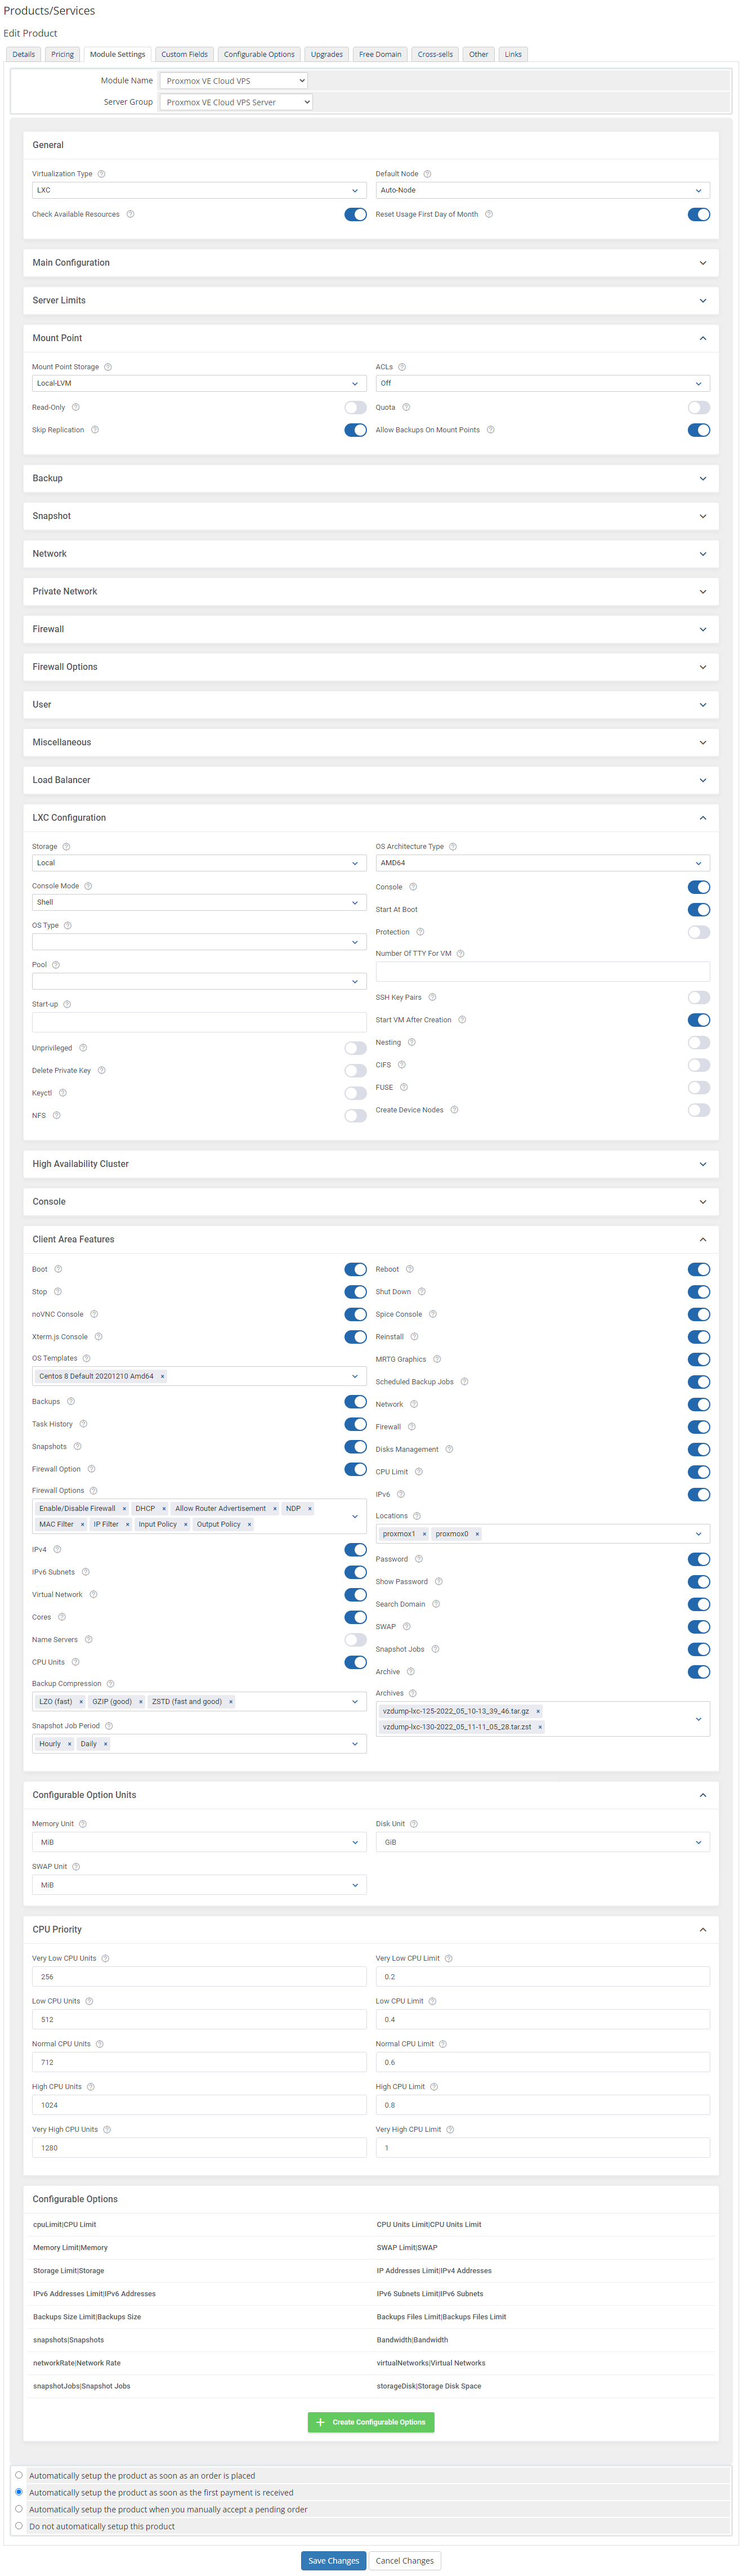This screenshot has width=743, height=2576.
Task: Click help icon next to Mount Point Storage
Action: pyautogui.click(x=108, y=367)
